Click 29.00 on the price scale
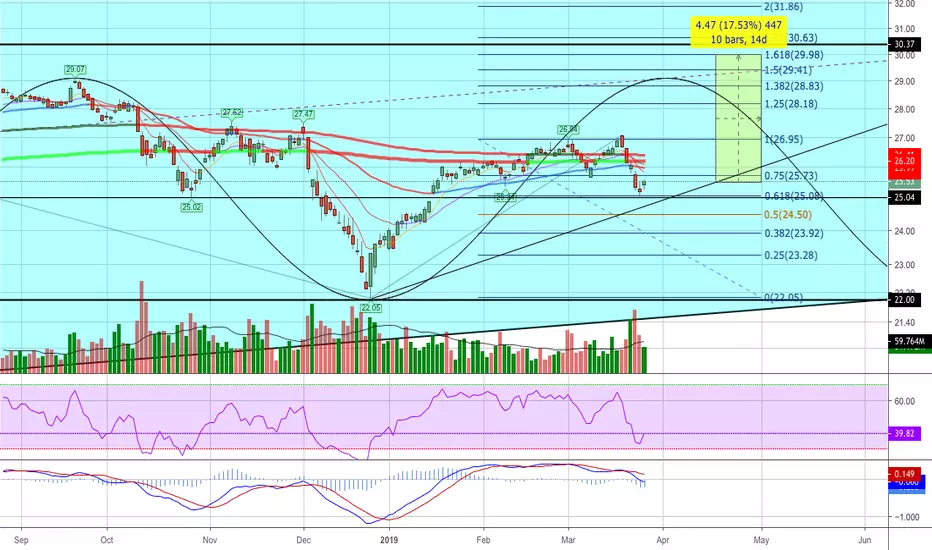Screen dimensions: 932x550 pyautogui.click(x=905, y=81)
